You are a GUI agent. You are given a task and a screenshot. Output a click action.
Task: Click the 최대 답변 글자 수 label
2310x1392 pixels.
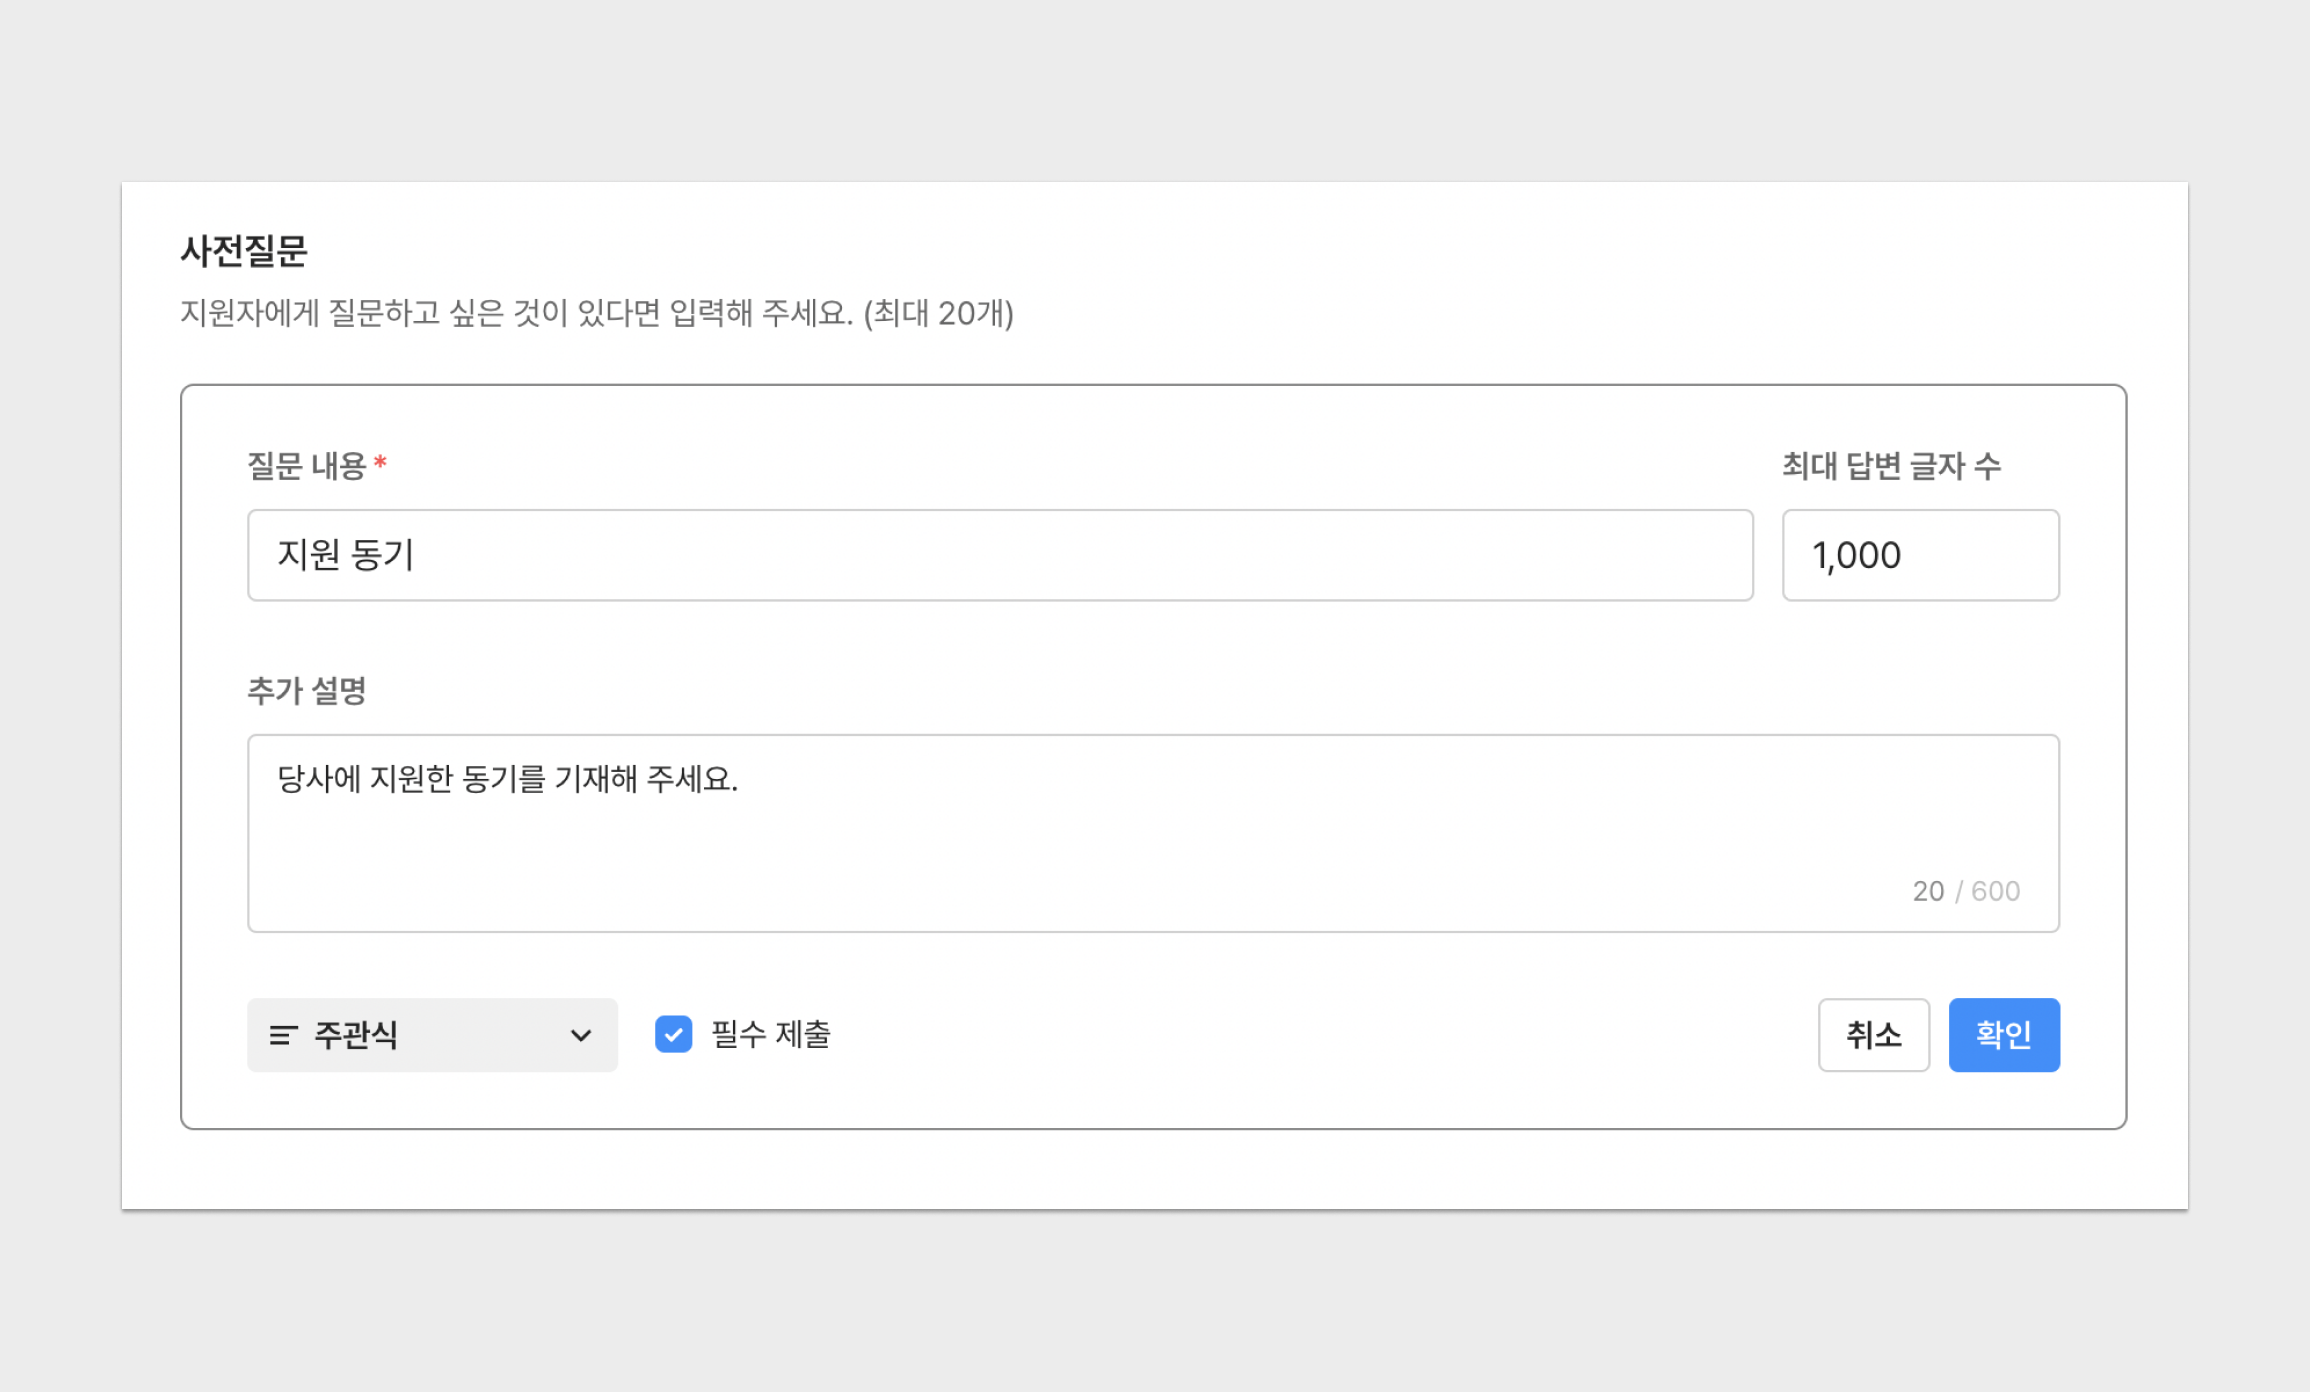click(1891, 466)
